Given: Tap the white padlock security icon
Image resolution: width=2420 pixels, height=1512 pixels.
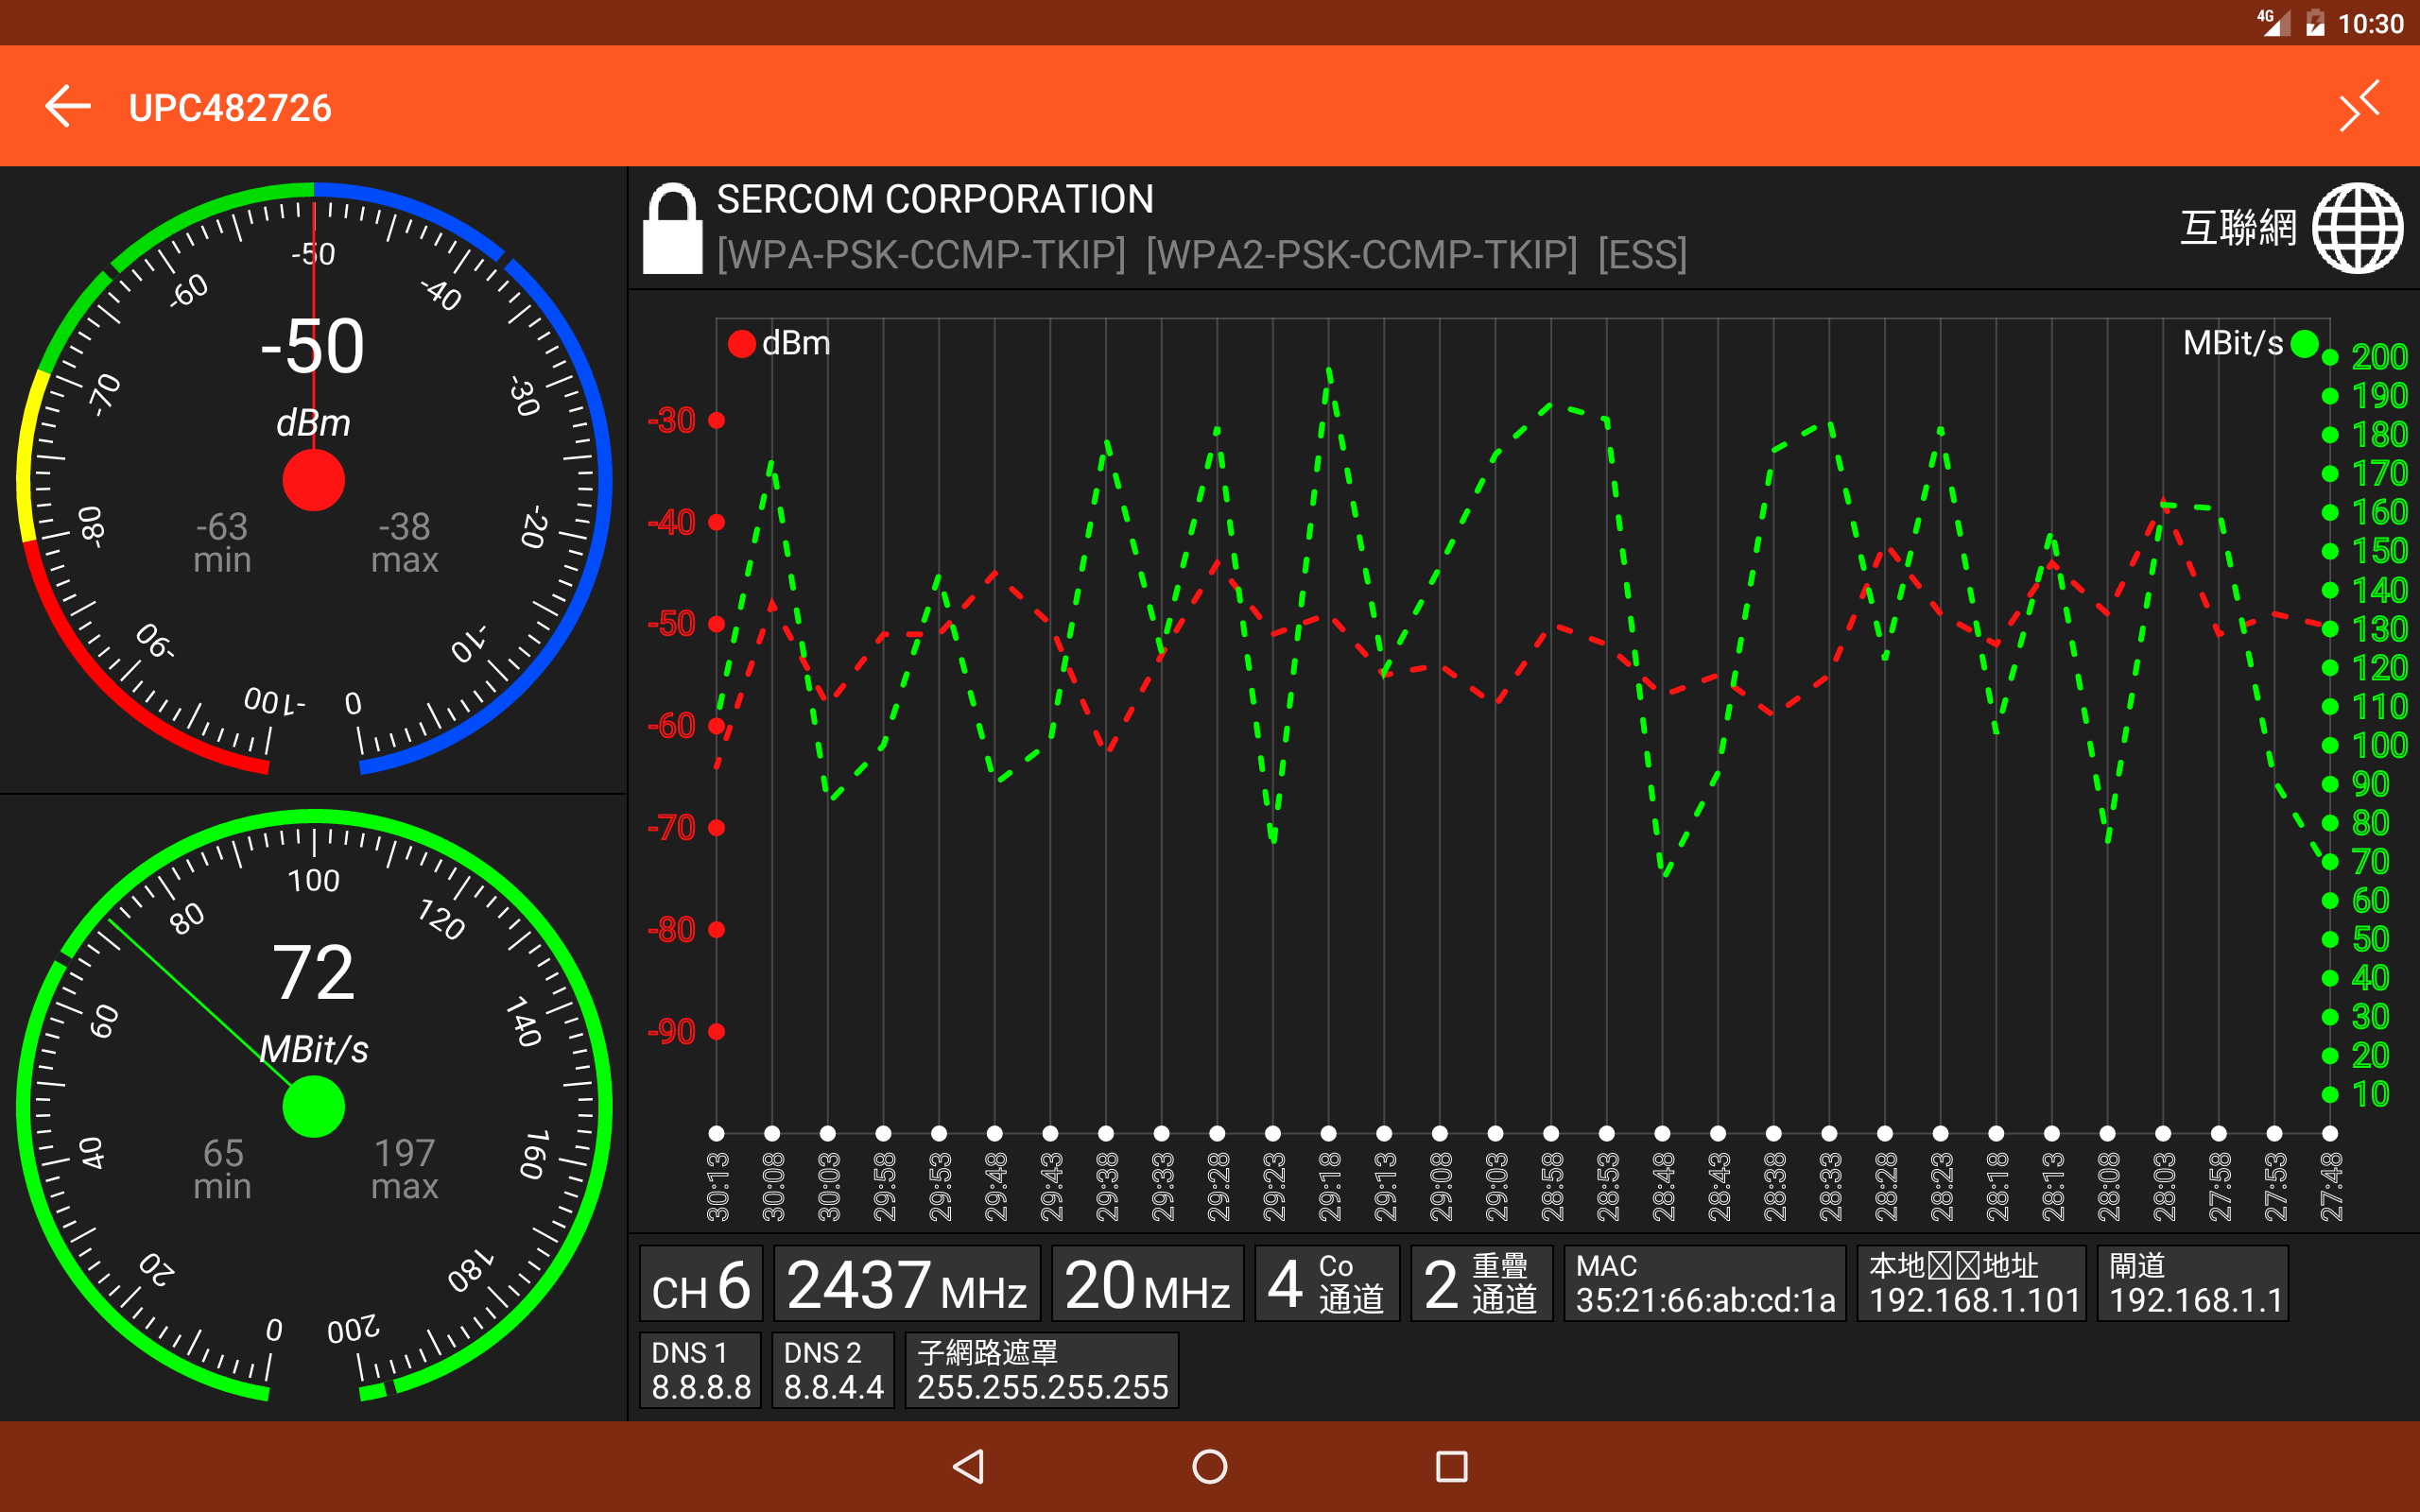Looking at the screenshot, I should (x=672, y=228).
